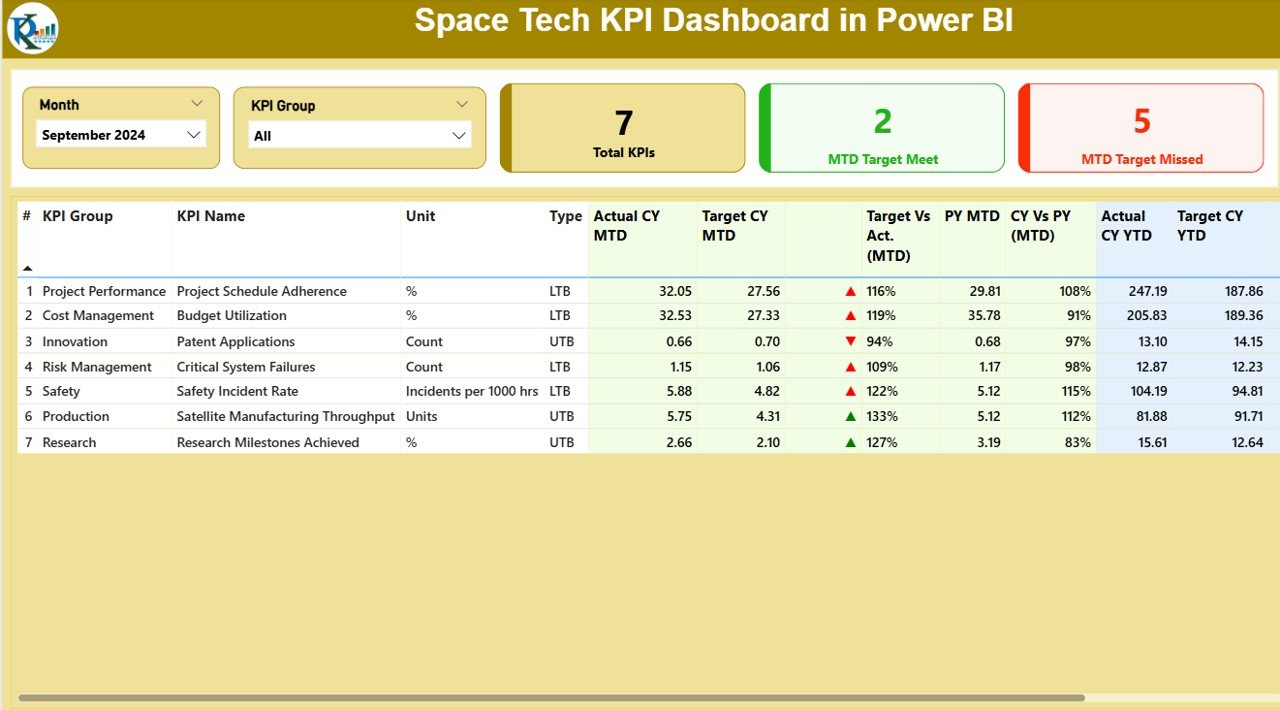Click the Target CY YTD column header
The height and width of the screenshot is (710, 1280).
click(x=1209, y=225)
